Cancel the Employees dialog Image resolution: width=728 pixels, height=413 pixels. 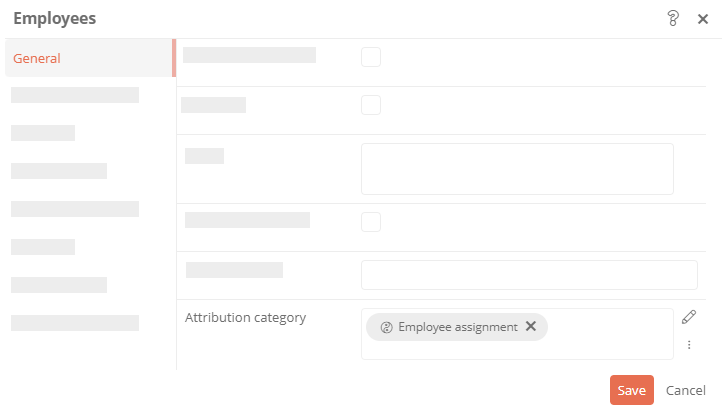tap(686, 390)
